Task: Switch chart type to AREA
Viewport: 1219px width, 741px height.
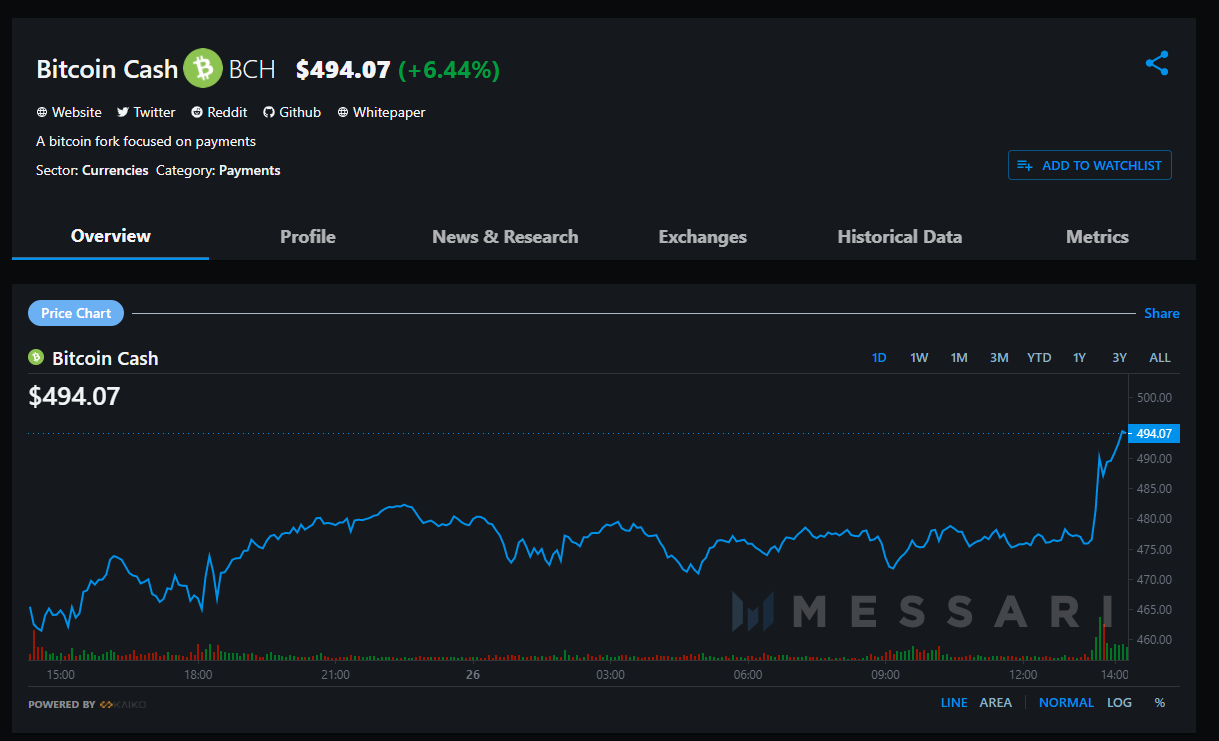Action: coord(995,703)
